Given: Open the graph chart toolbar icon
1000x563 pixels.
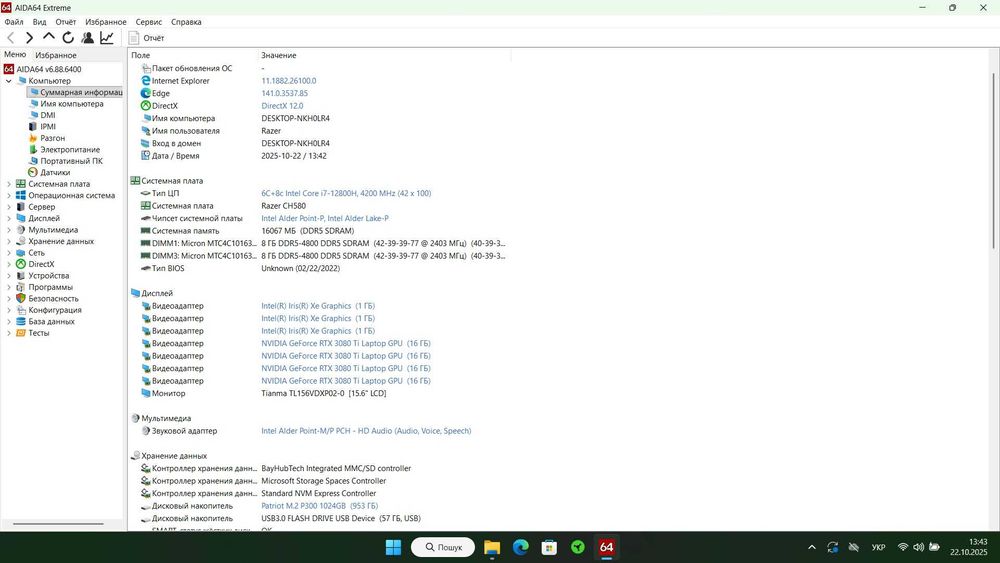Looking at the screenshot, I should tap(107, 38).
